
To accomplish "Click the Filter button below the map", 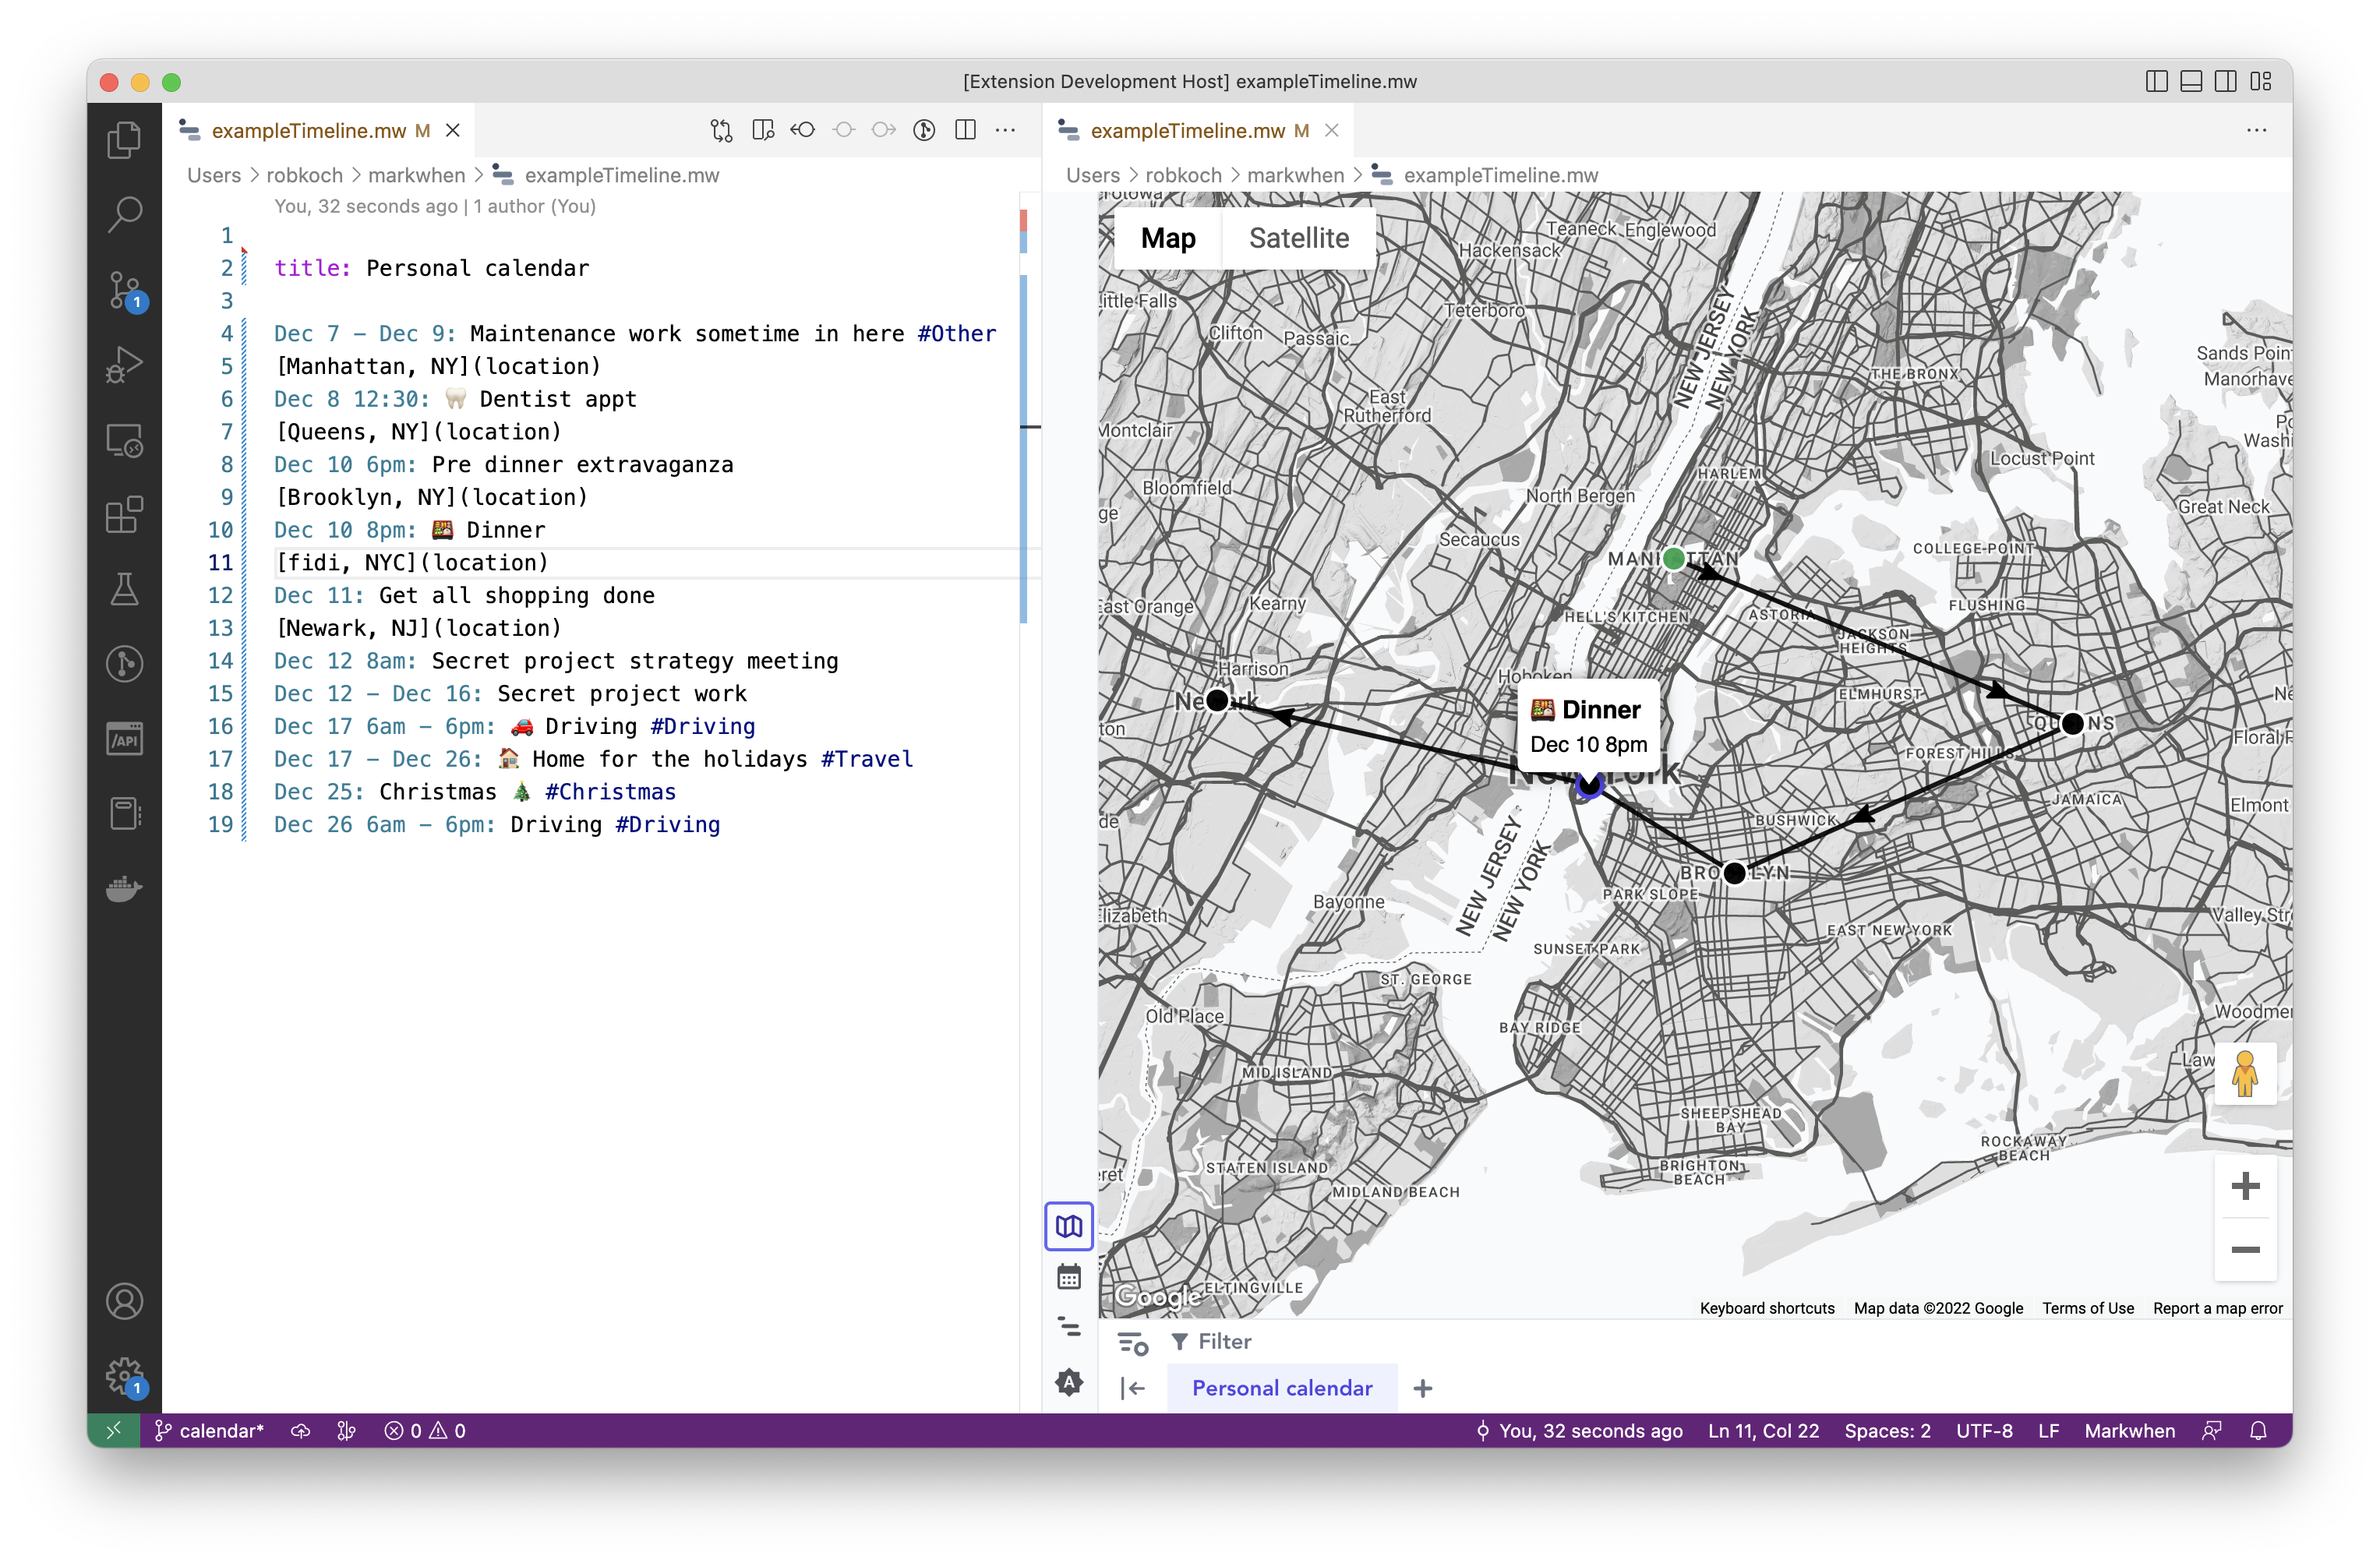I will coord(1211,1341).
